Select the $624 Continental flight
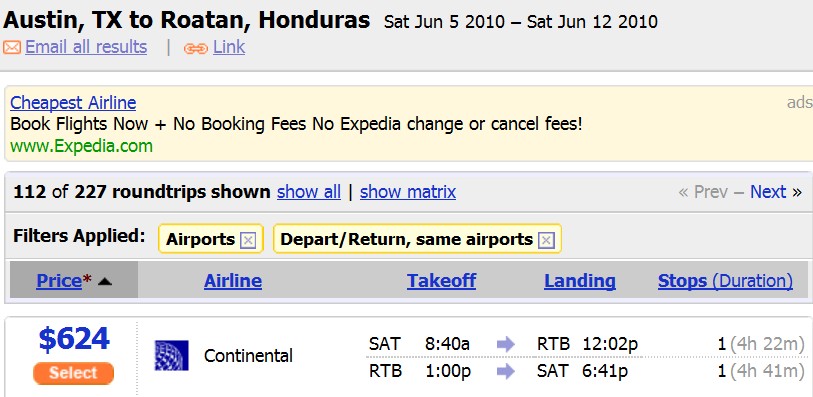Image resolution: width=813 pixels, height=397 pixels. [x=73, y=373]
